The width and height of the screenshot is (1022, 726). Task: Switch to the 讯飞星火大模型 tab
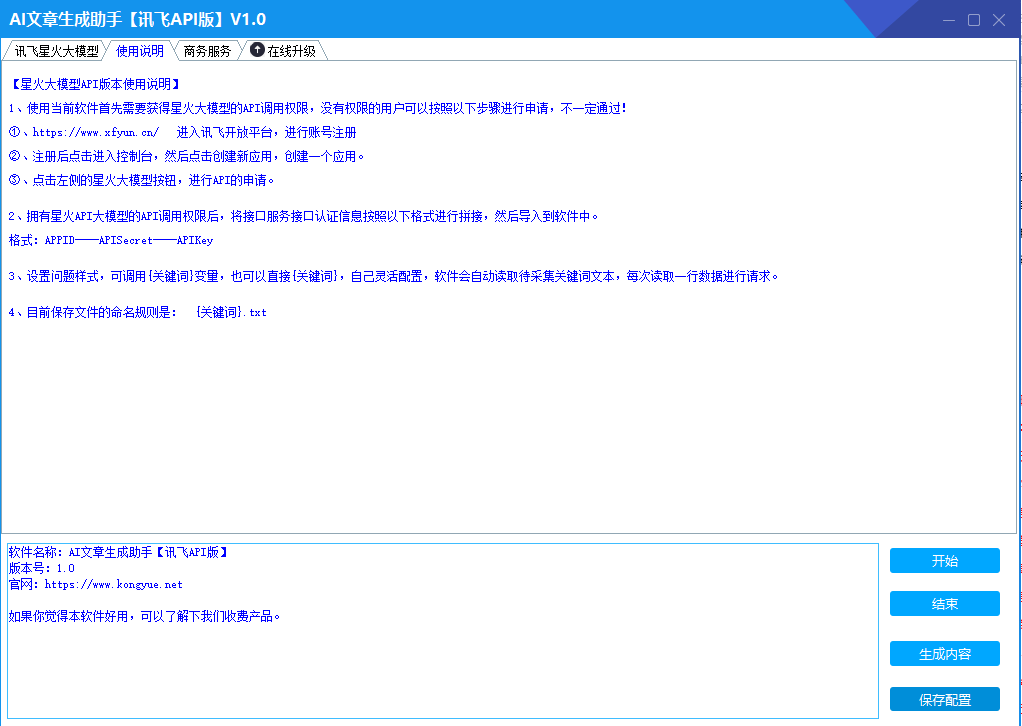point(56,51)
